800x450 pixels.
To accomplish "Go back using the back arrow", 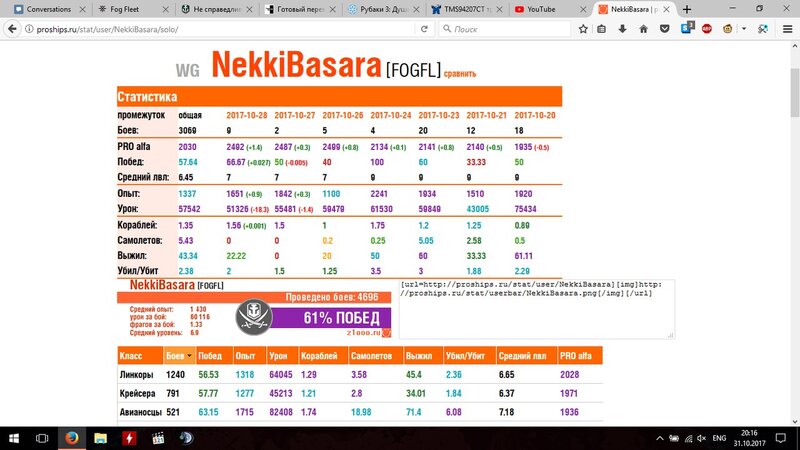I will click(11, 29).
